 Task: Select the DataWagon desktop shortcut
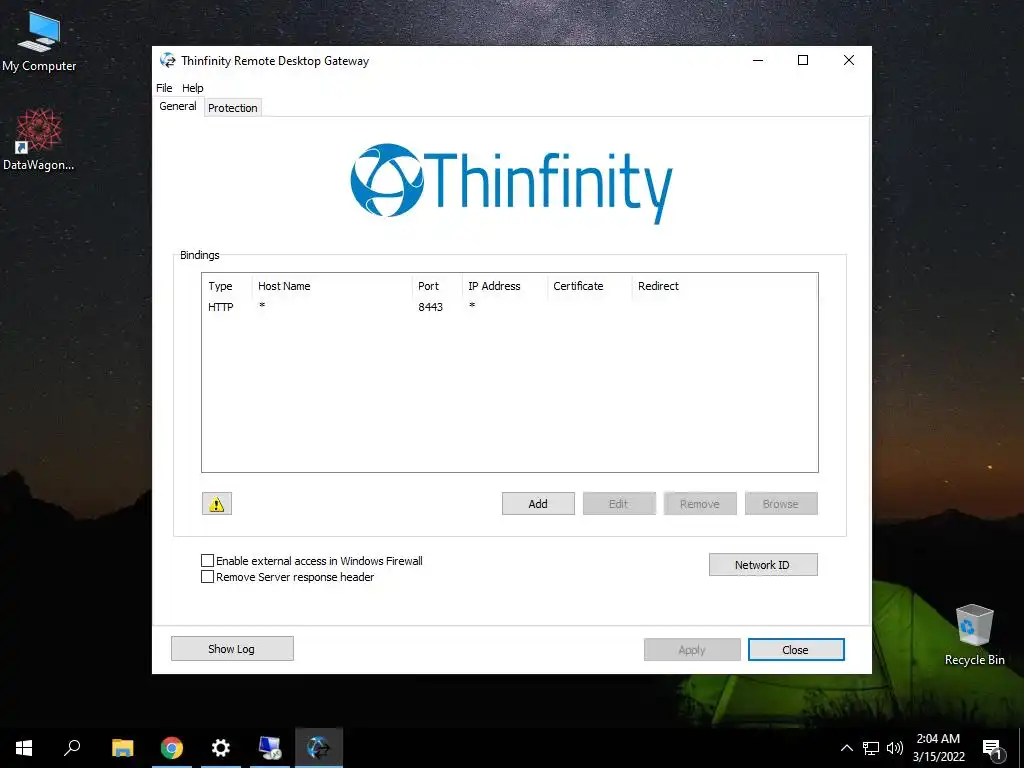39,140
